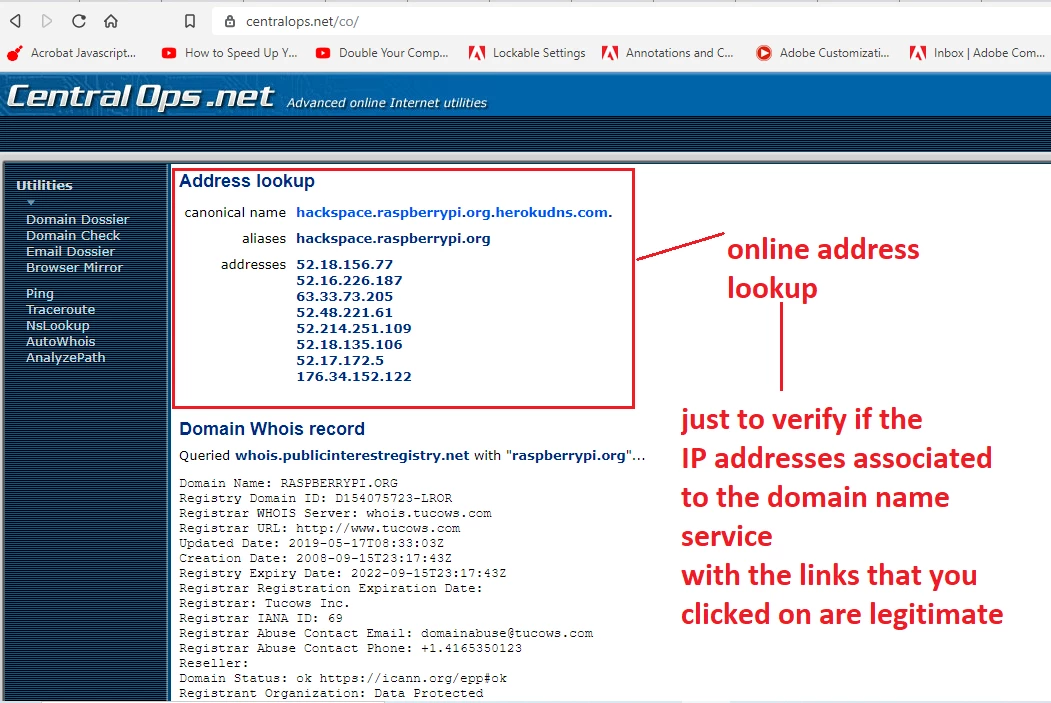Image resolution: width=1051 pixels, height=703 pixels.
Task: Click the browser back arrow
Action: 15,21
